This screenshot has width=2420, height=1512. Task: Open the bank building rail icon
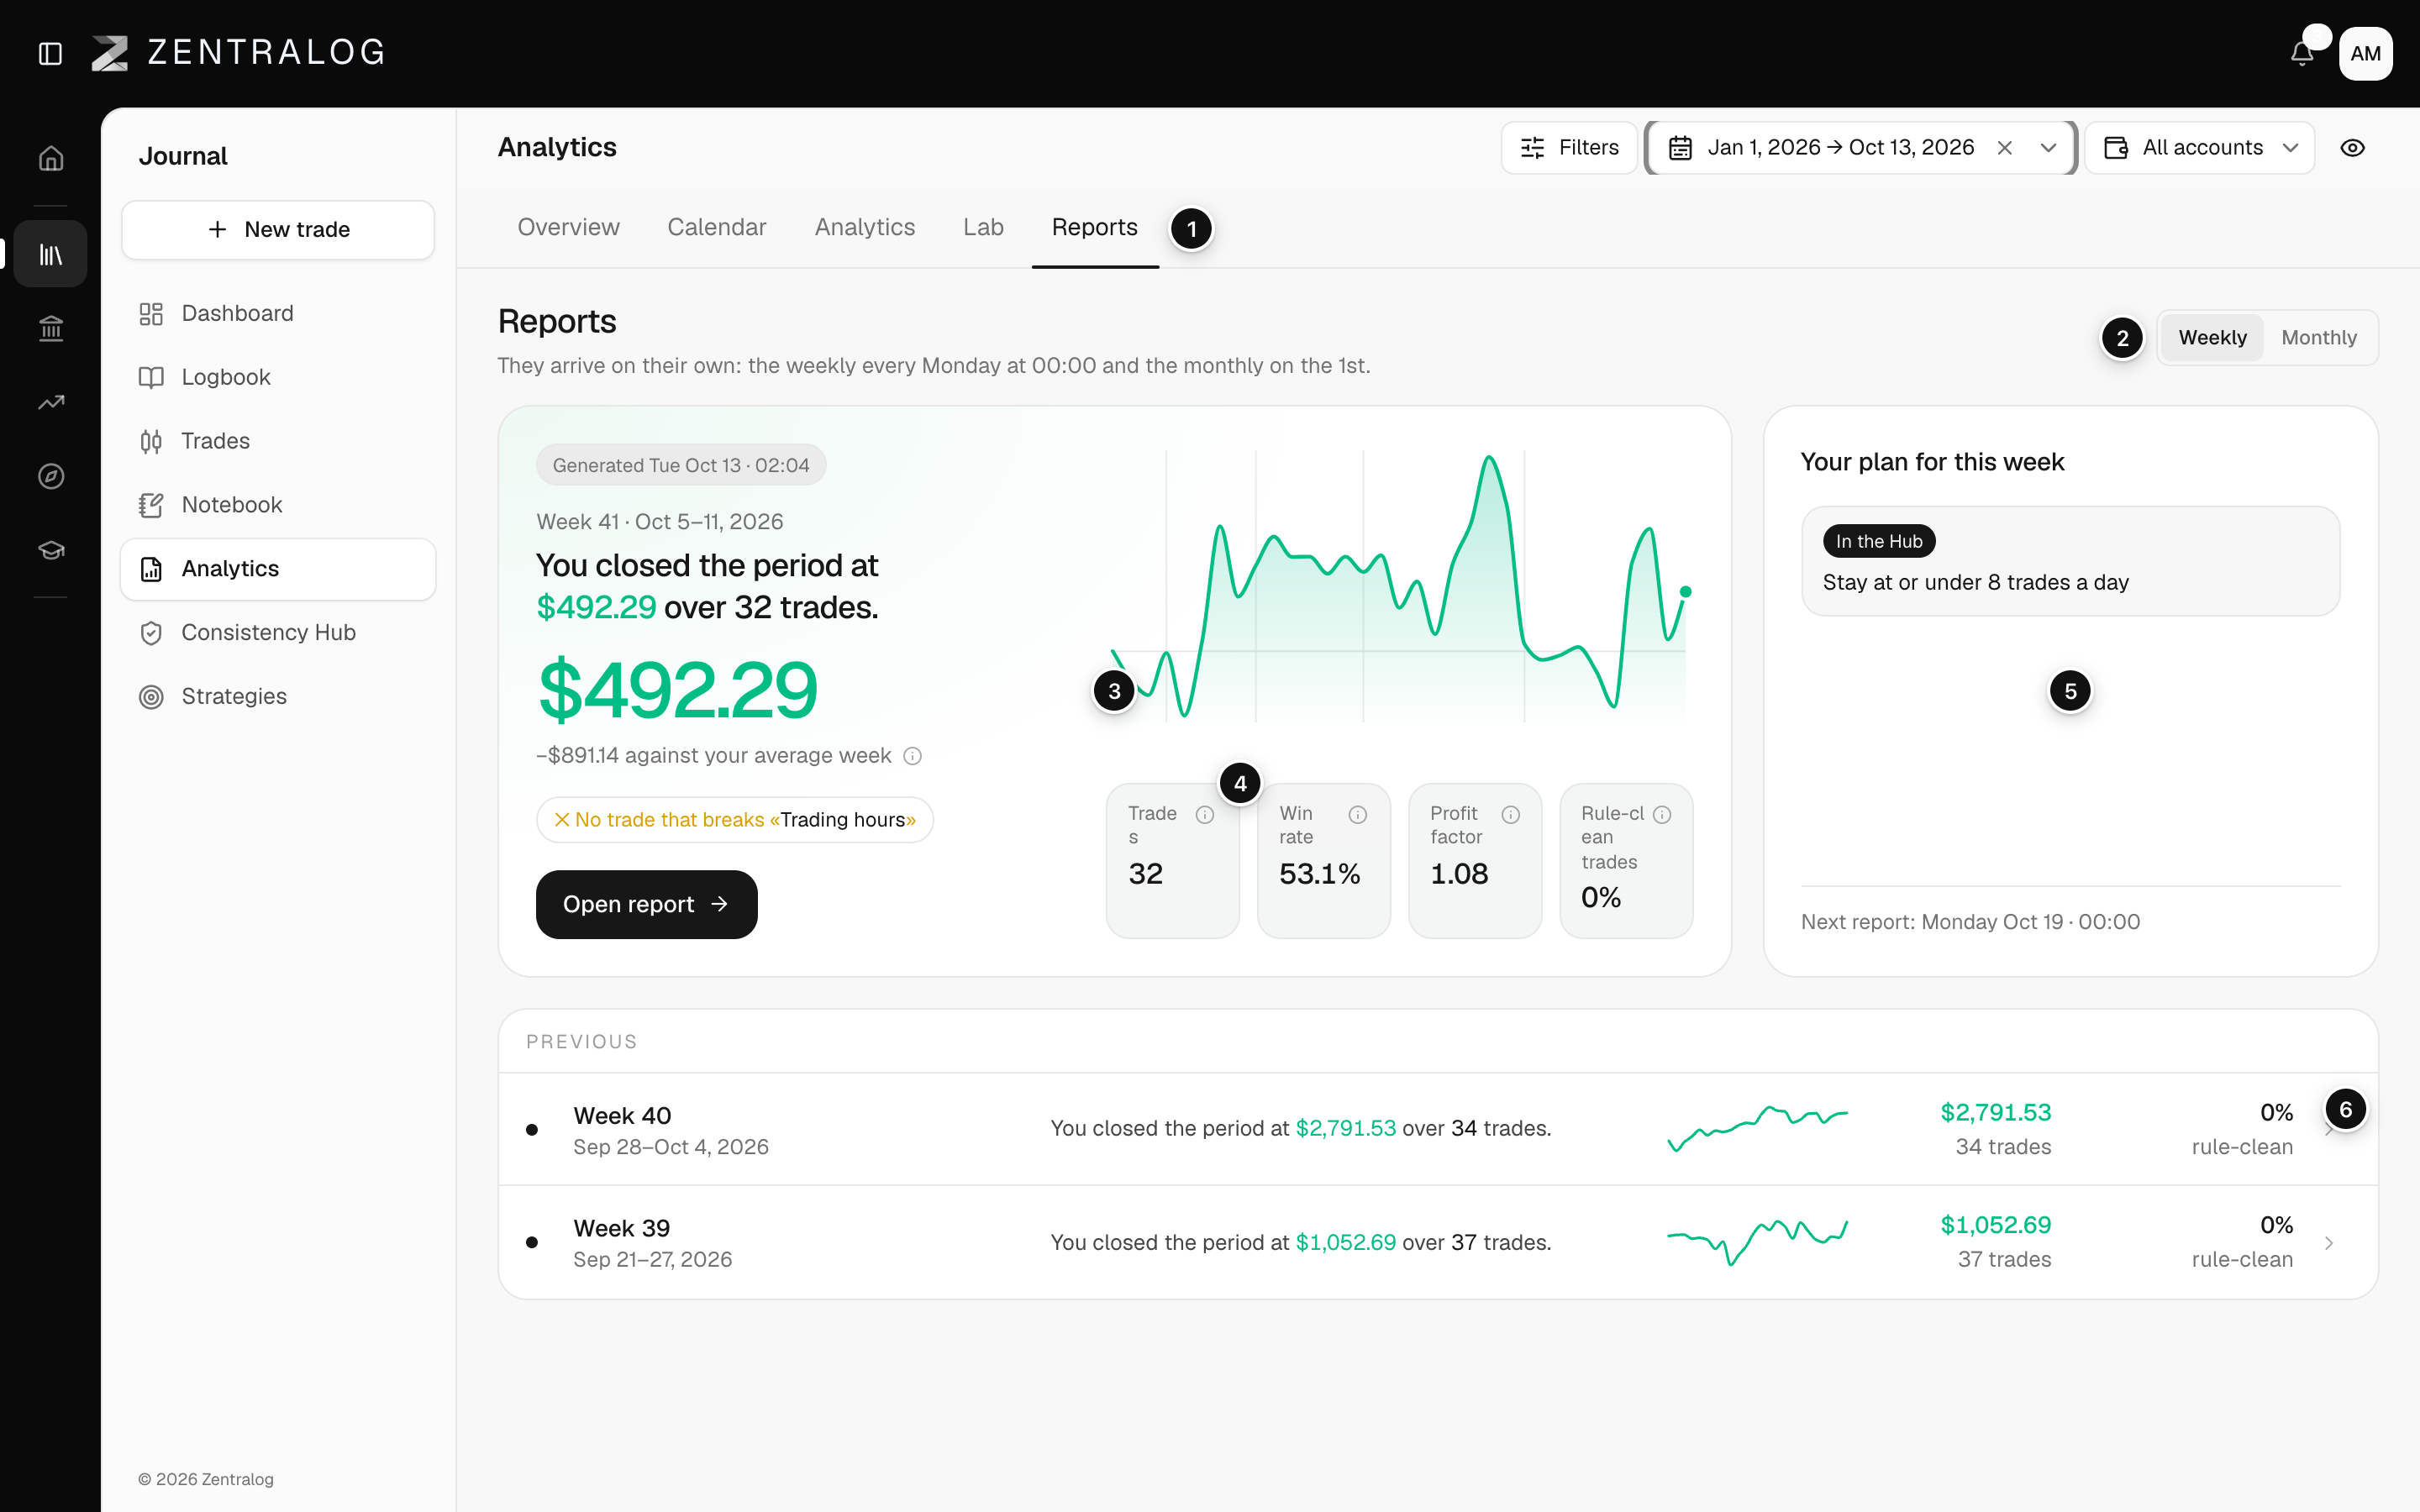pyautogui.click(x=51, y=328)
